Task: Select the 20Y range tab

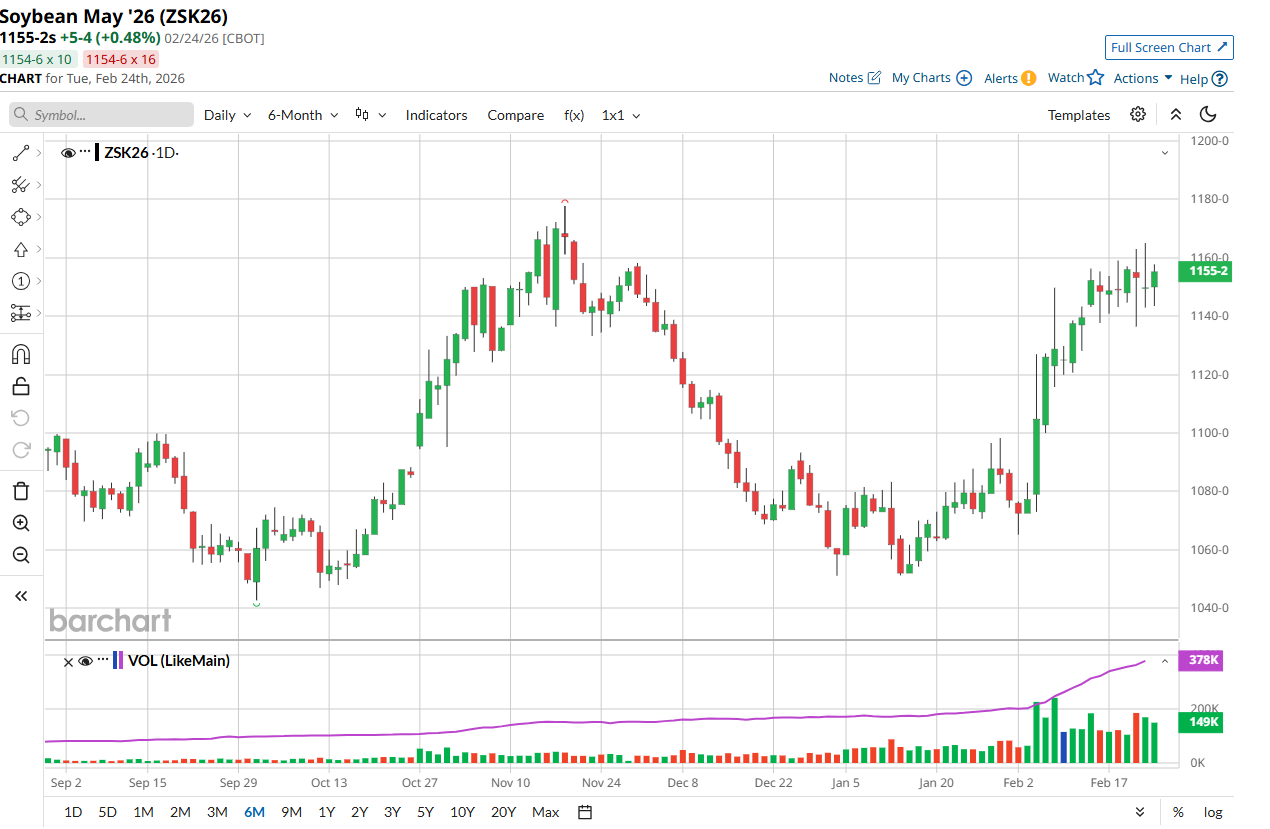Action: [504, 812]
